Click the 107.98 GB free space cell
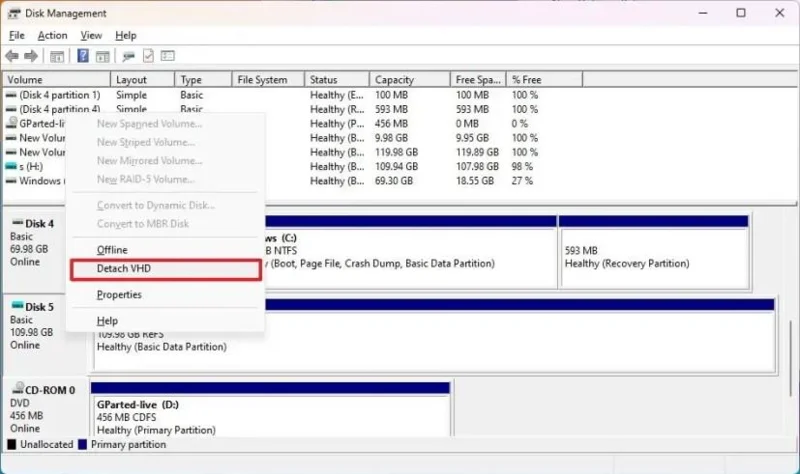This screenshot has height=474, width=800. click(477, 166)
